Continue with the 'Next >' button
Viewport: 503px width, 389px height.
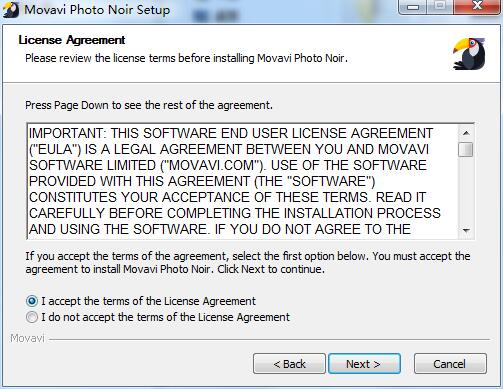(364, 364)
